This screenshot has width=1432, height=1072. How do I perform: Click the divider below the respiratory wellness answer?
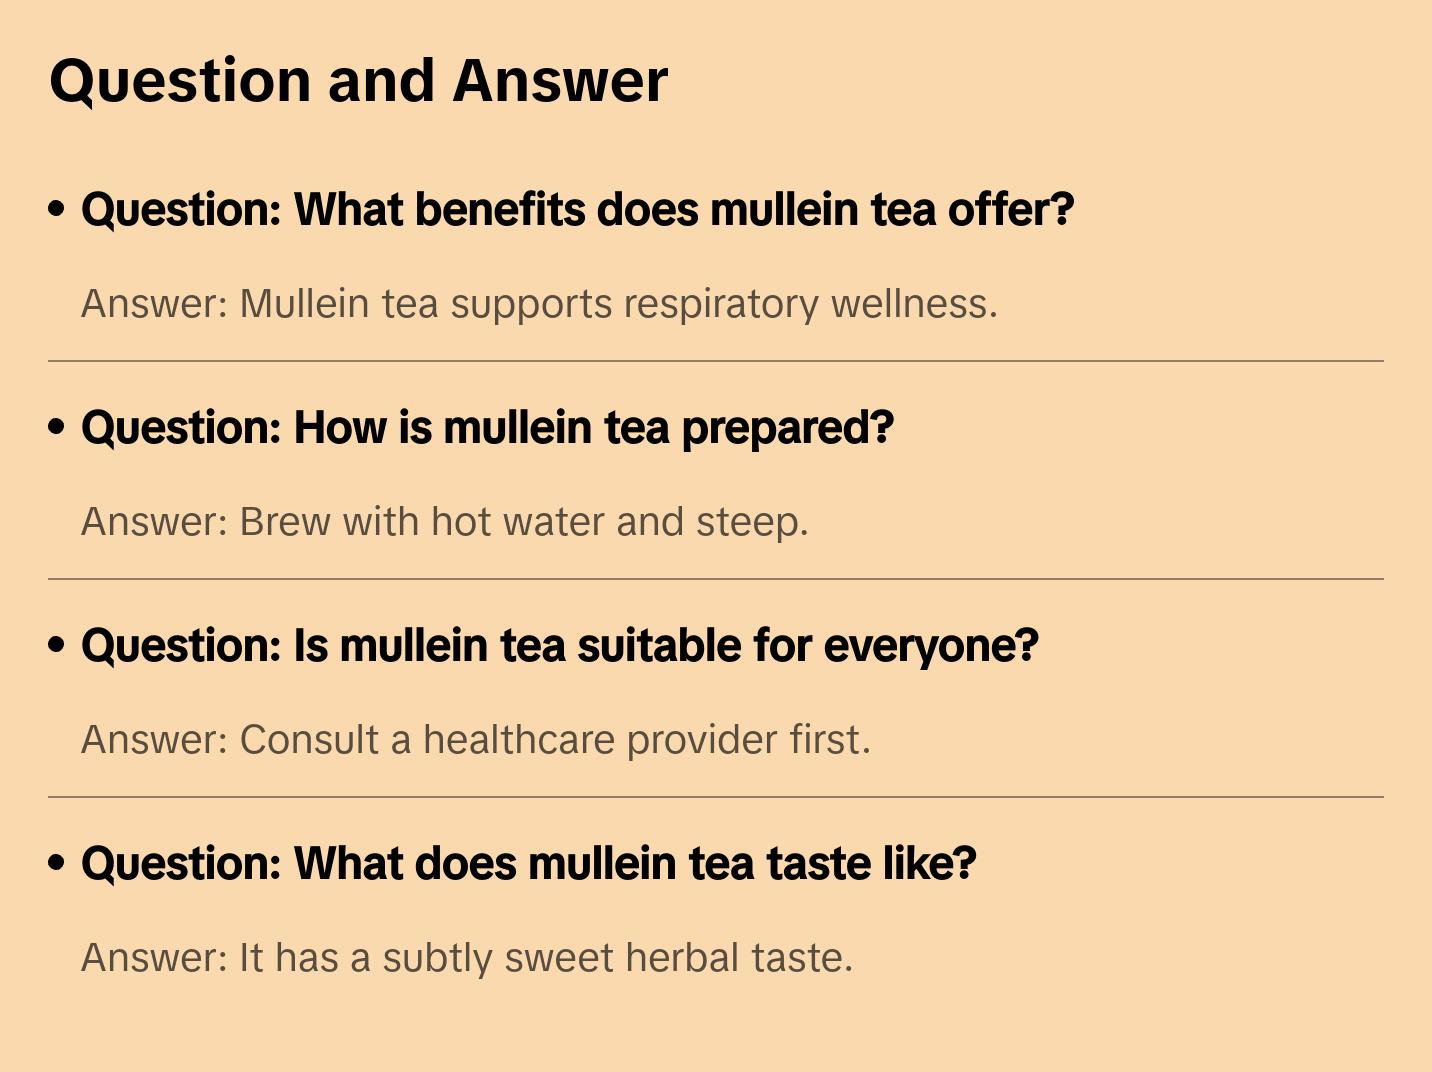click(716, 361)
